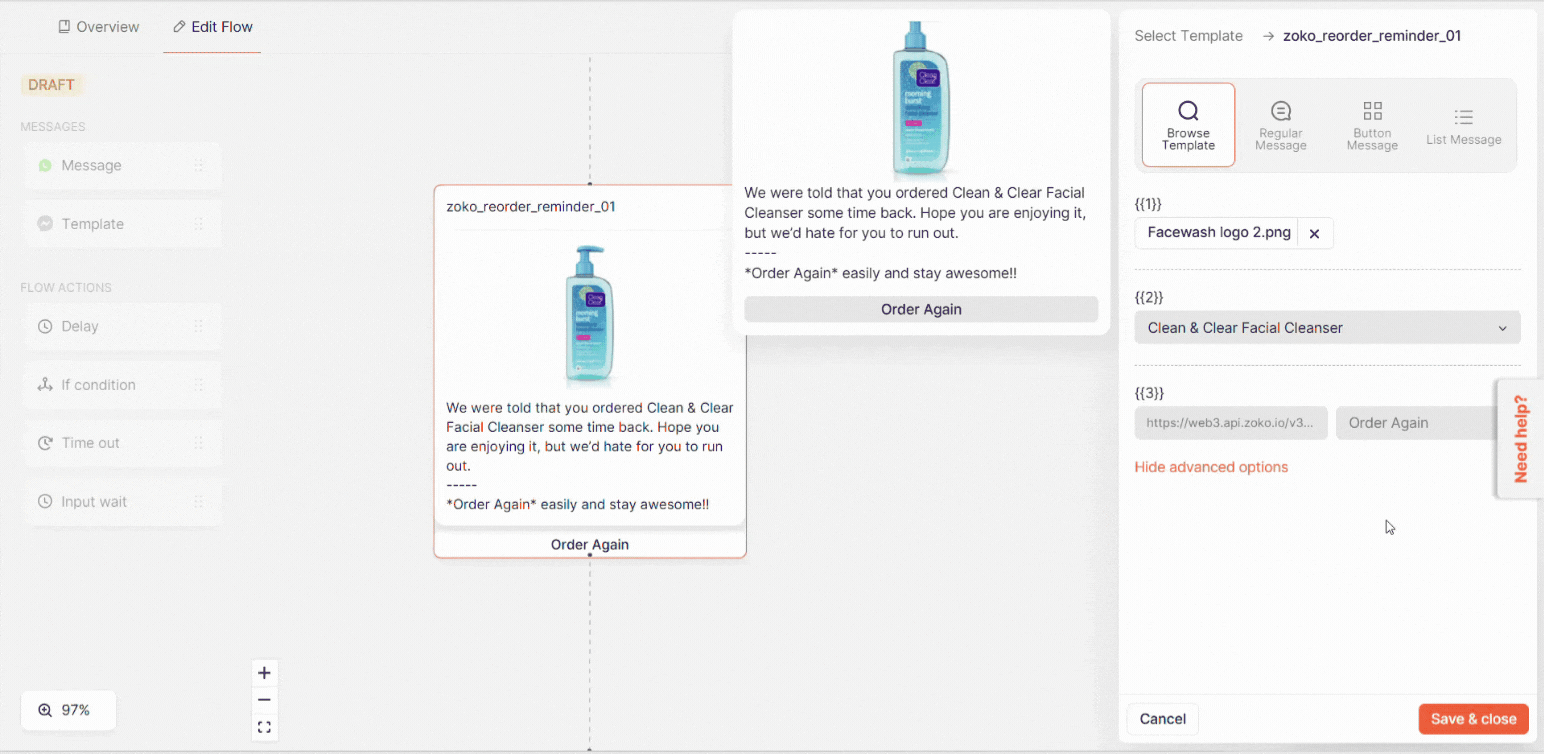
Task: Click the Template block label
Action: (93, 224)
